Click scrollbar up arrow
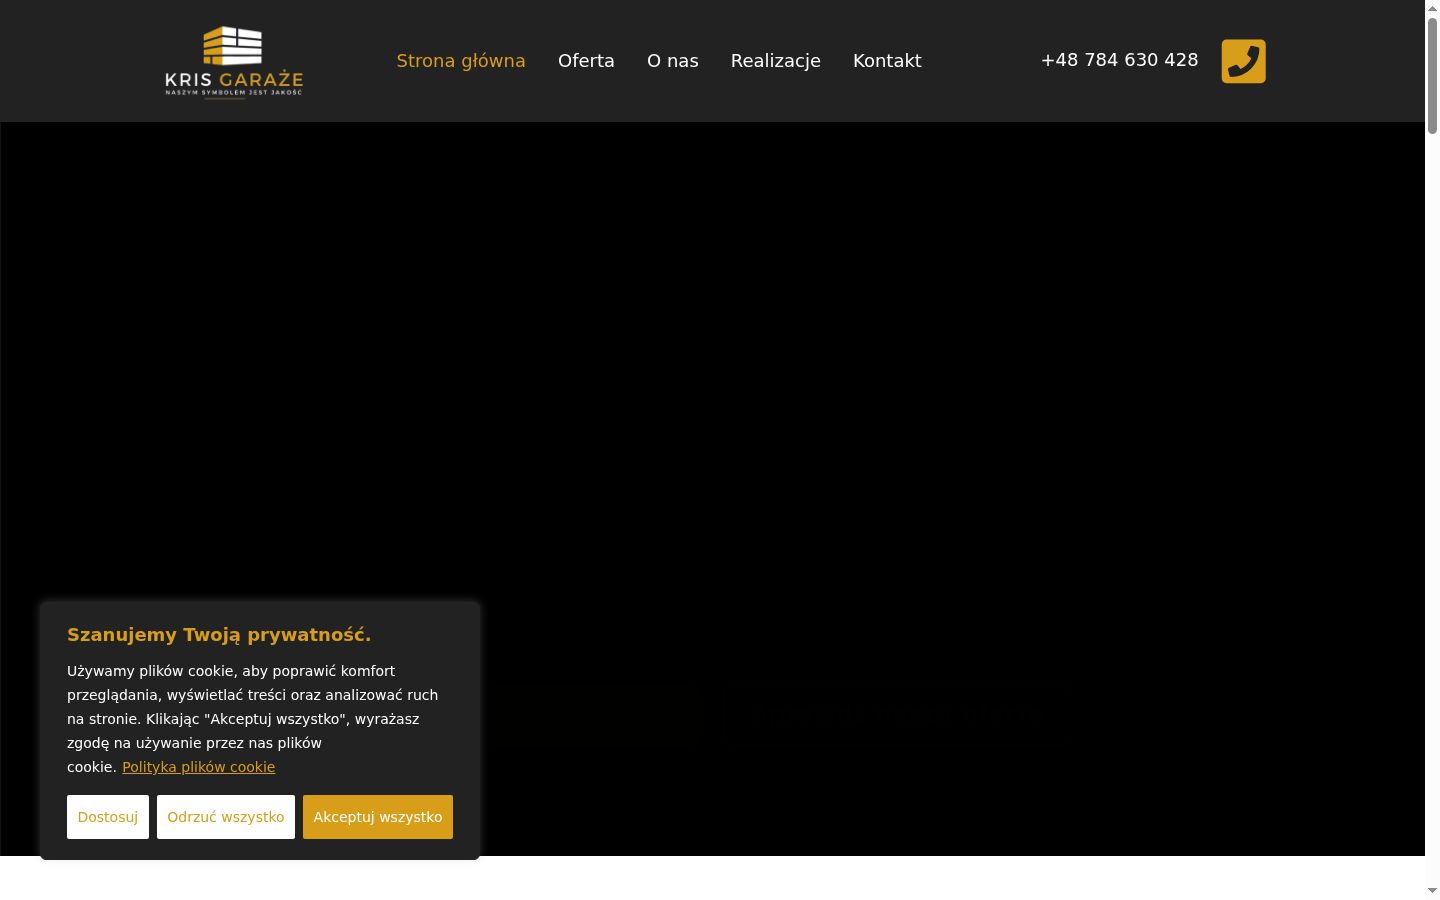 pyautogui.click(x=1432, y=7)
